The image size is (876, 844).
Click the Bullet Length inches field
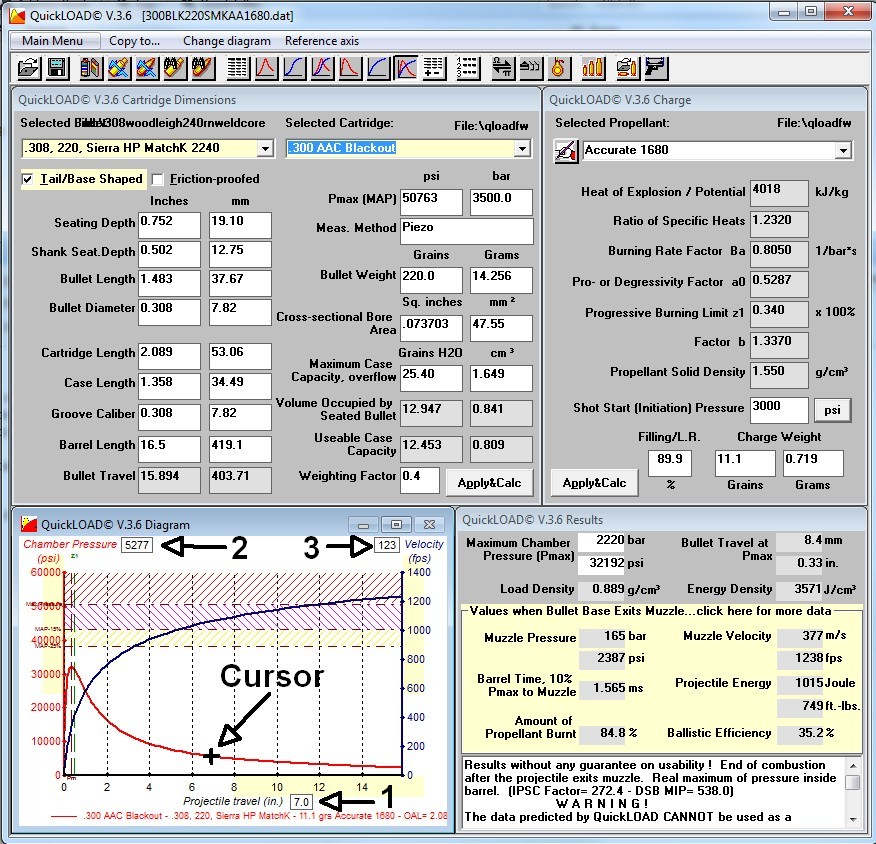[x=169, y=283]
